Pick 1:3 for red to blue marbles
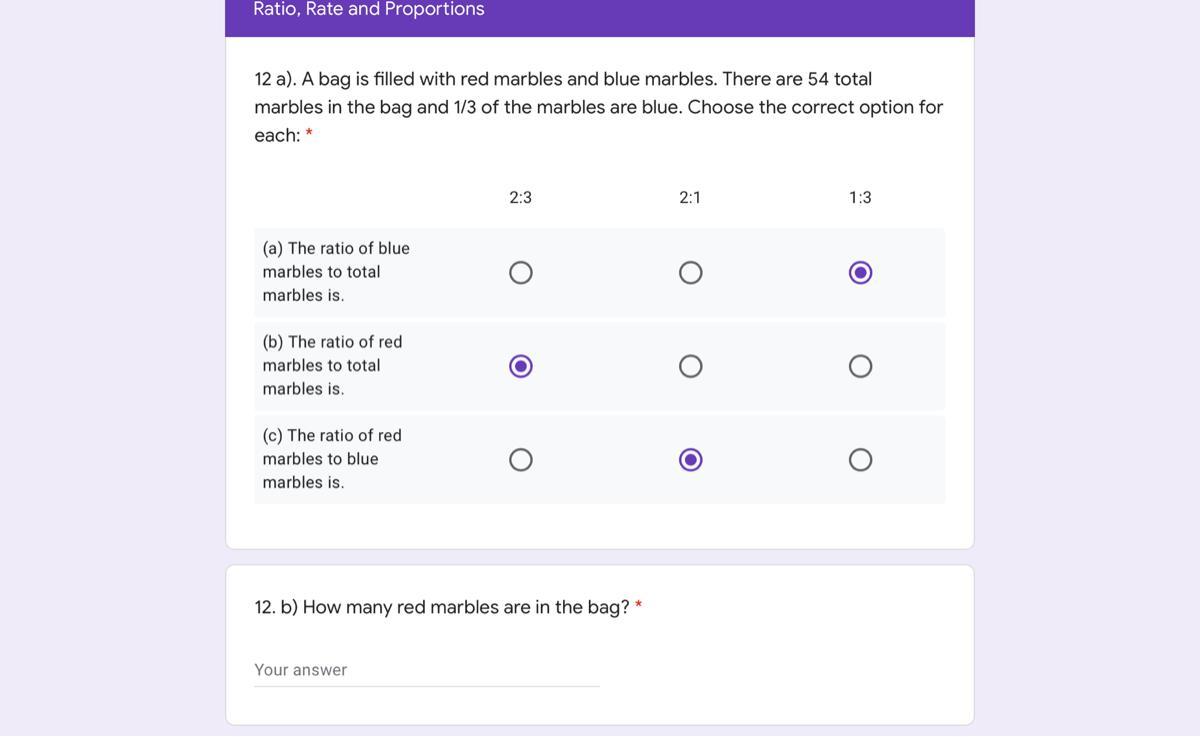 click(x=860, y=460)
